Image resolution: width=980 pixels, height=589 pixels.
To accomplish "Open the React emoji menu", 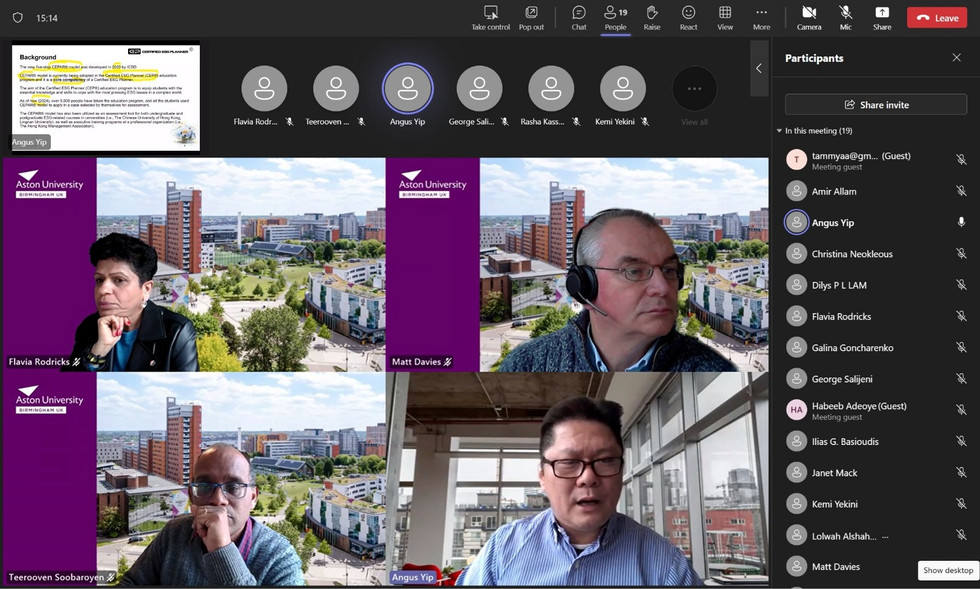I will tap(688, 17).
